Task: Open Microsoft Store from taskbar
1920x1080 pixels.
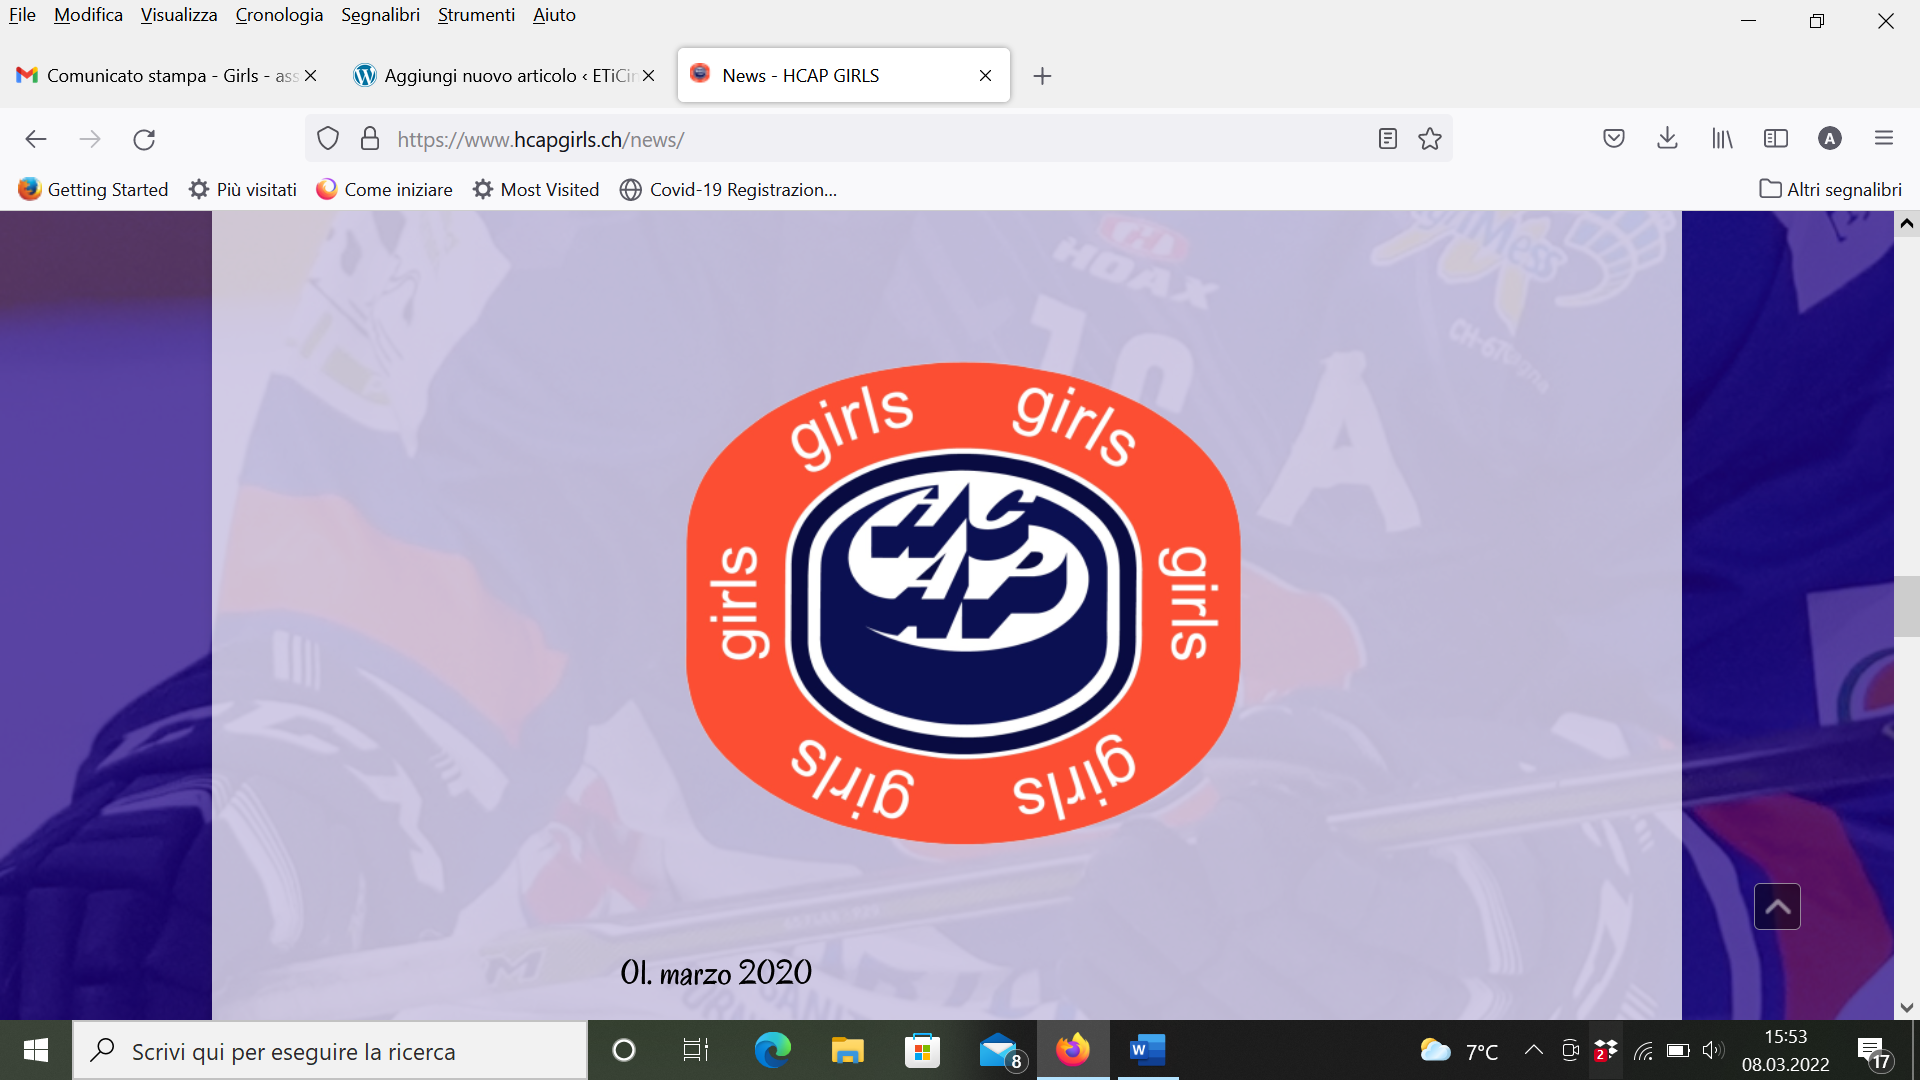Action: tap(922, 1050)
